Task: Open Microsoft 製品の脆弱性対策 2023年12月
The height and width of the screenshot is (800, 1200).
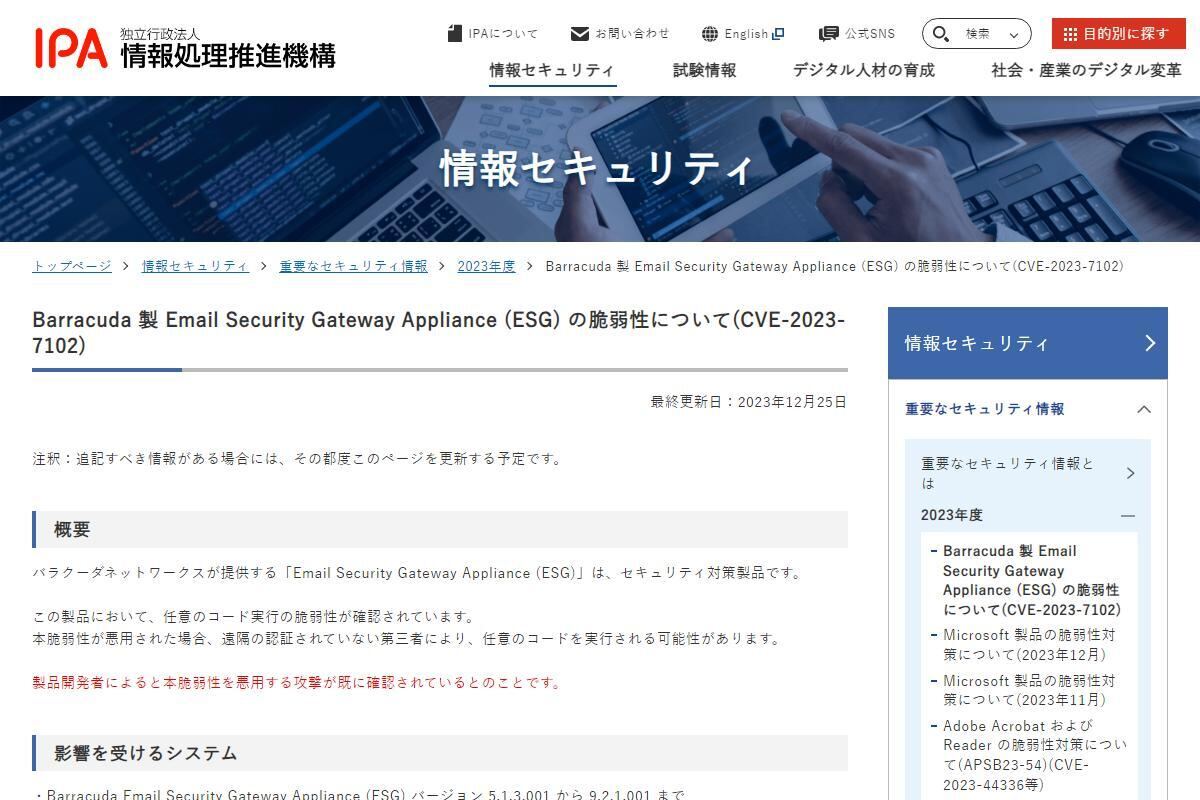Action: click(1029, 645)
